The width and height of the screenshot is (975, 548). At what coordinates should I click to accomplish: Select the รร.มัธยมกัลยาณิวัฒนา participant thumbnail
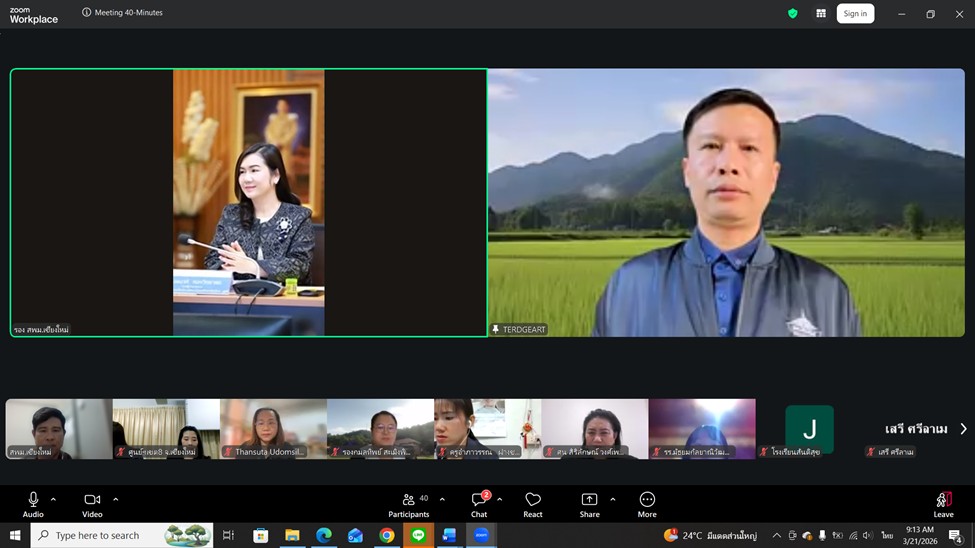point(702,429)
